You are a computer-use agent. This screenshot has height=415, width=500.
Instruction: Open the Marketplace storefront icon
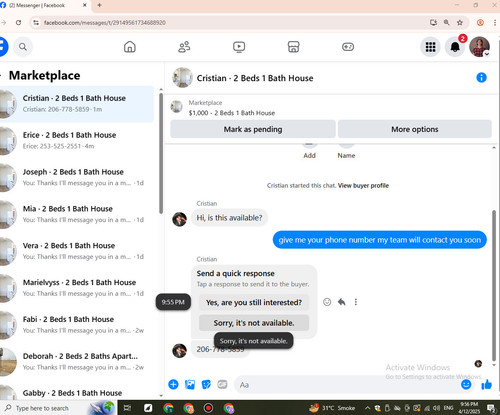[293, 47]
